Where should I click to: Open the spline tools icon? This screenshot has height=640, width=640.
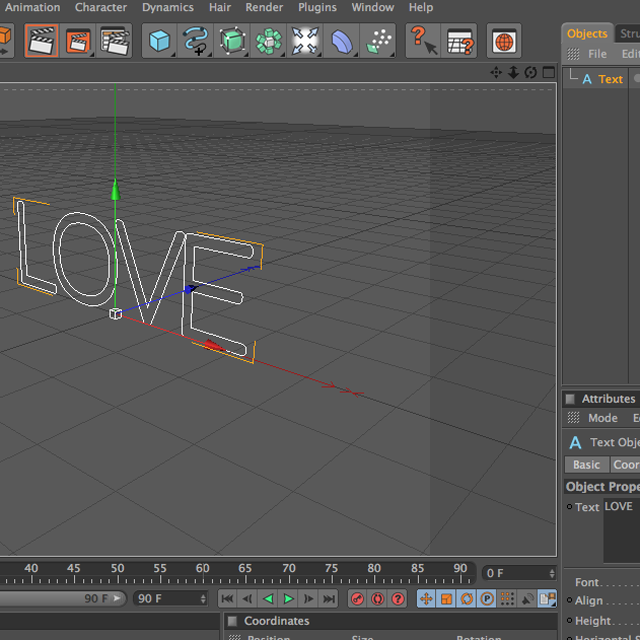[195, 41]
